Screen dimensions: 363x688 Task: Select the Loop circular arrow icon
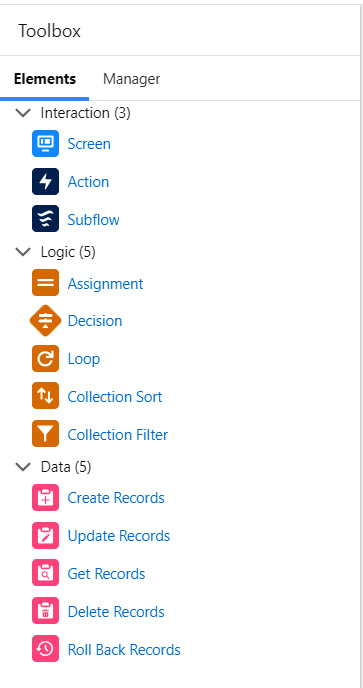point(45,358)
